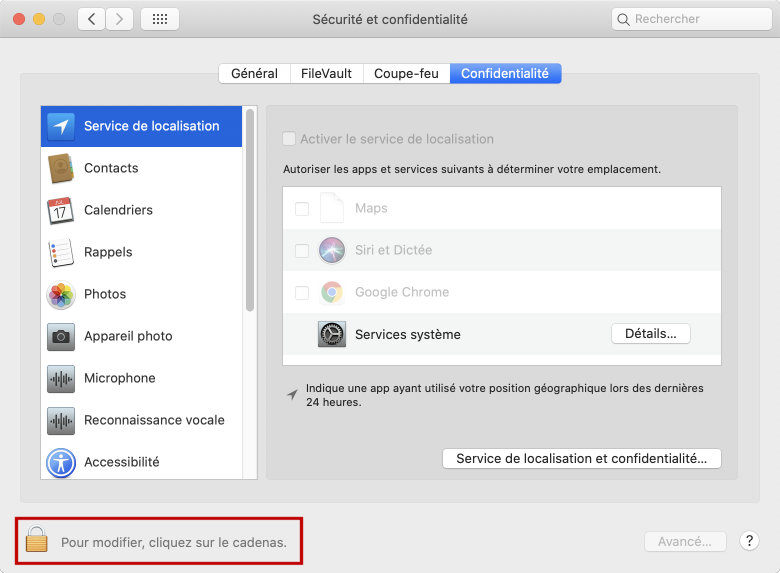Select Accessibilité in the privacy list
780x573 pixels.
pos(141,462)
